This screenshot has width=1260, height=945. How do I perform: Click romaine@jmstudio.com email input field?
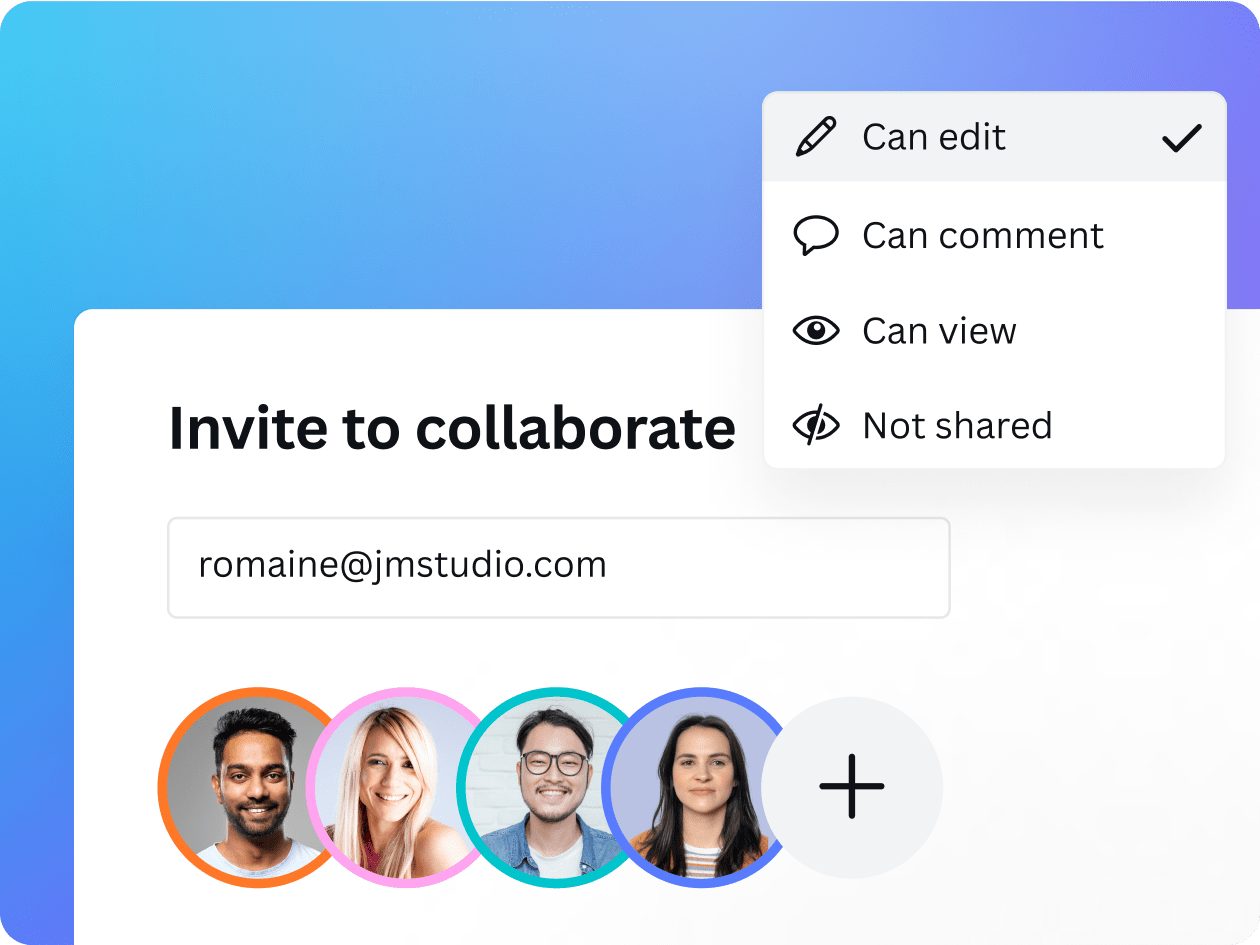tap(559, 567)
